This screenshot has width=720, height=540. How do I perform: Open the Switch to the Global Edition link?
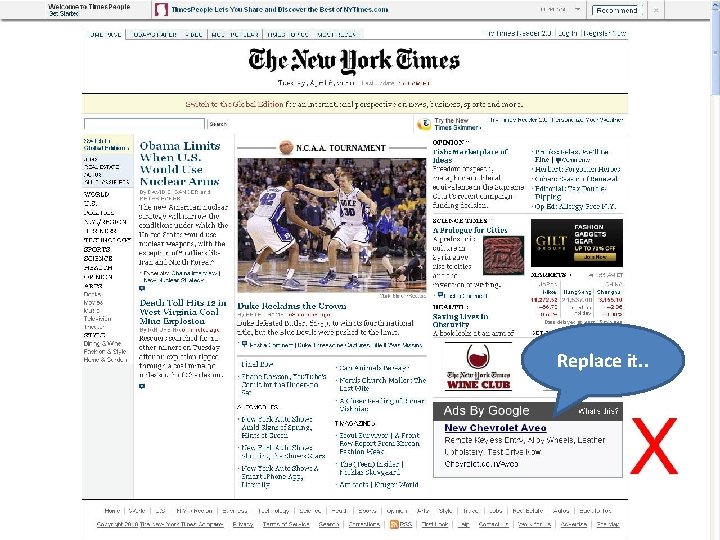[x=234, y=104]
